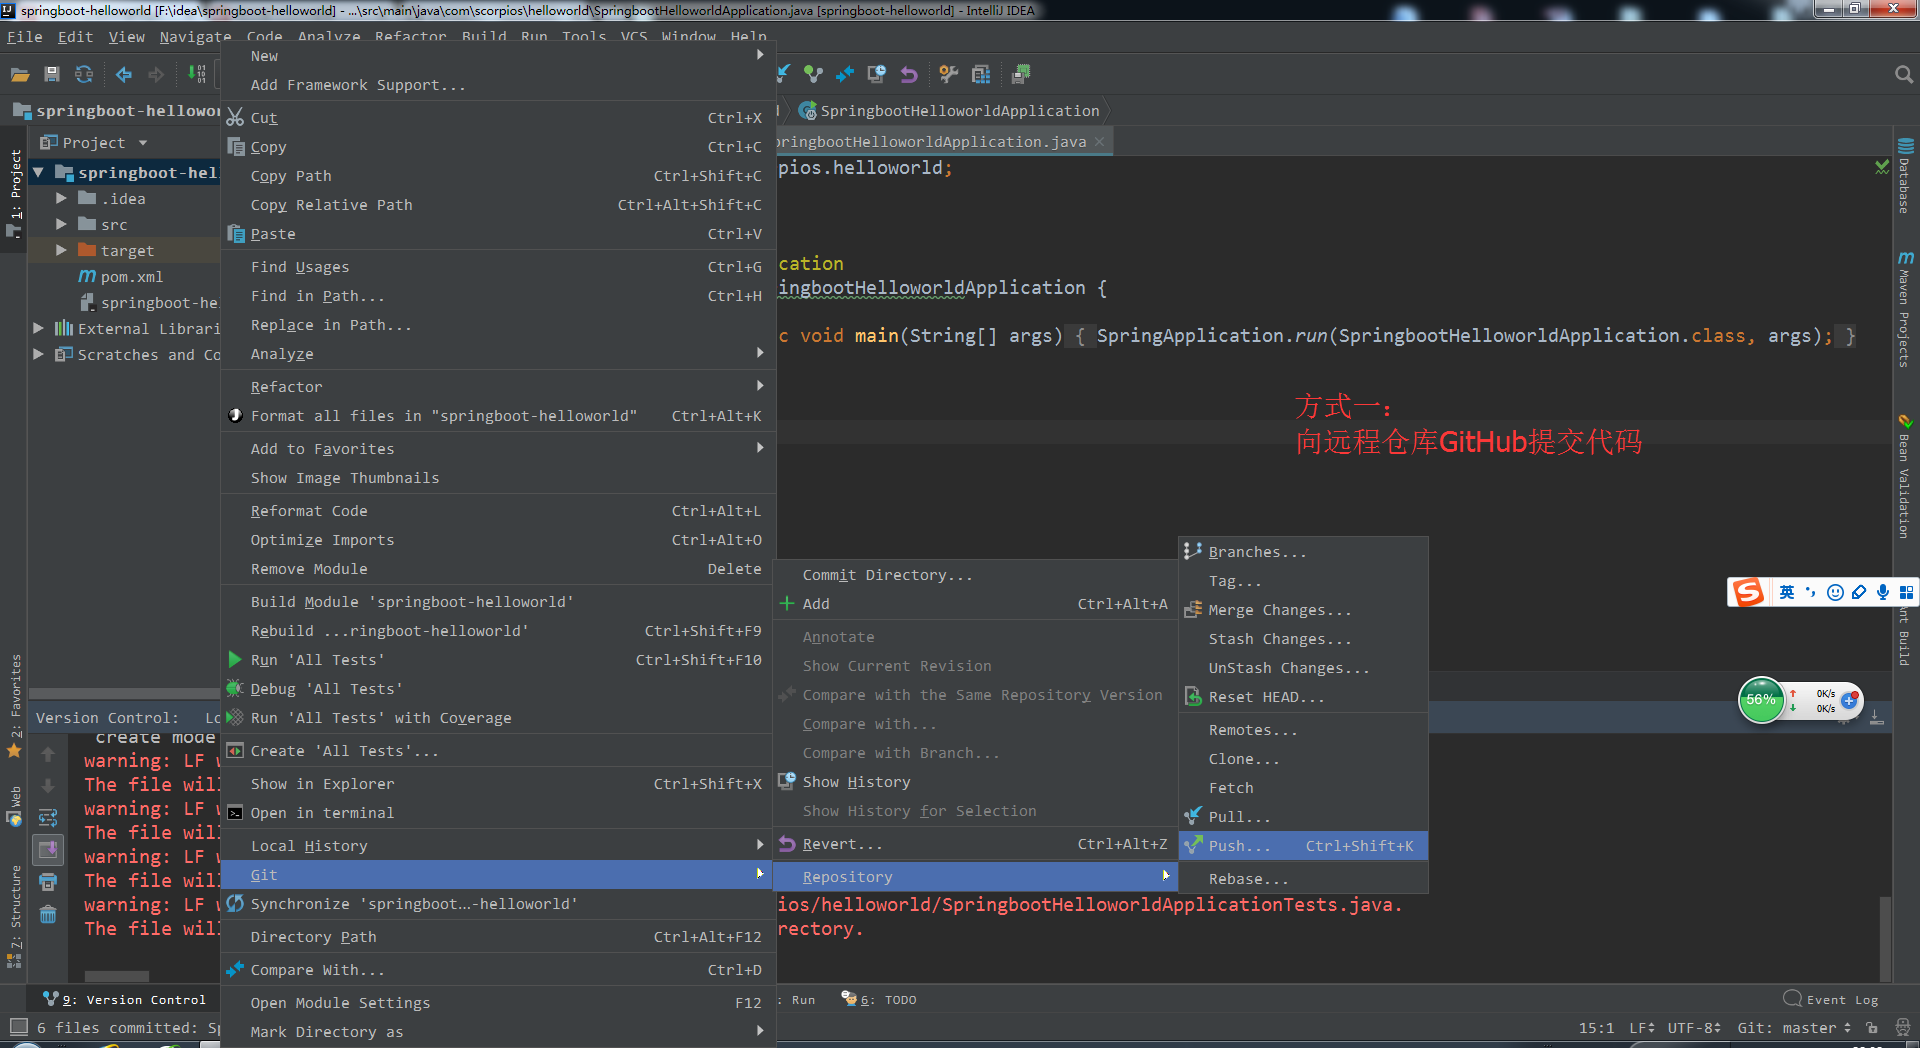The height and width of the screenshot is (1048, 1920).
Task: Choose Add in the Git submenu
Action: [975, 604]
